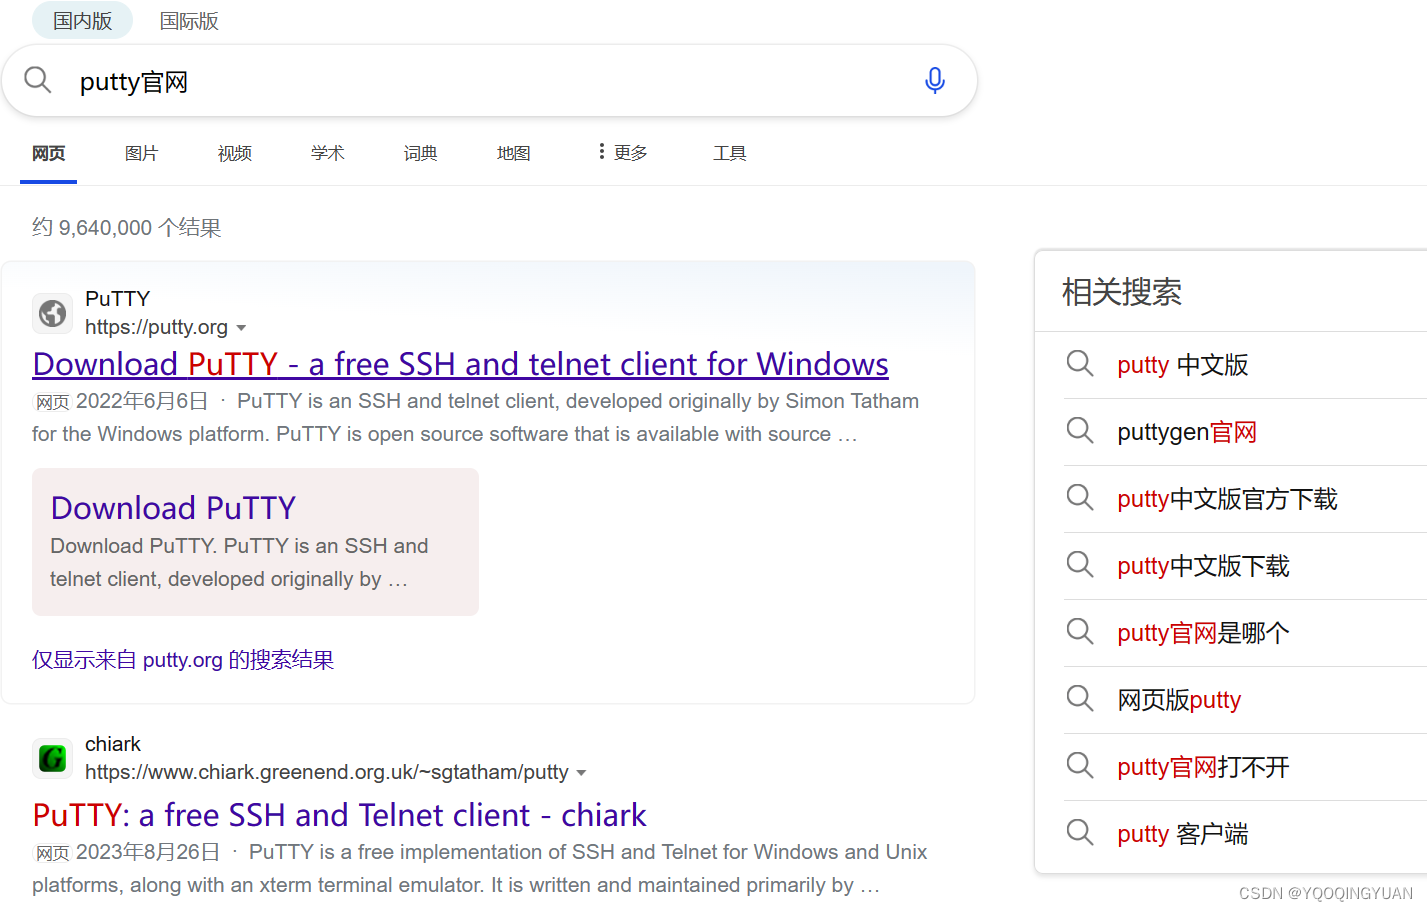Open the 更多 more menu
Image resolution: width=1427 pixels, height=911 pixels.
pyautogui.click(x=623, y=152)
